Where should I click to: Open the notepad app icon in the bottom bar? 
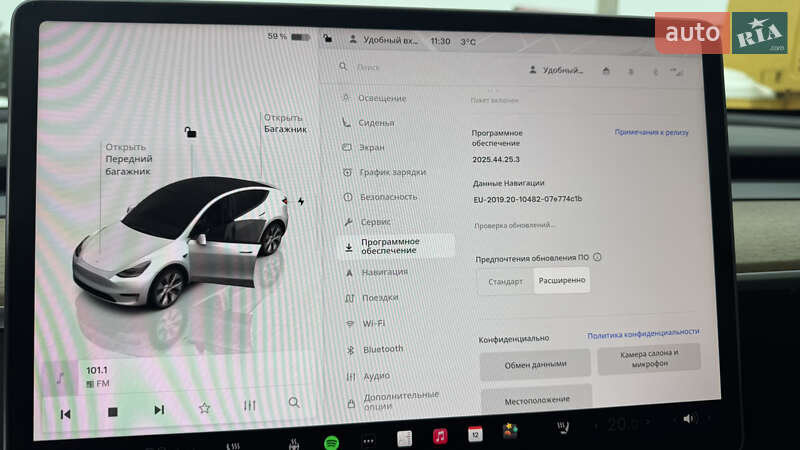click(405, 438)
